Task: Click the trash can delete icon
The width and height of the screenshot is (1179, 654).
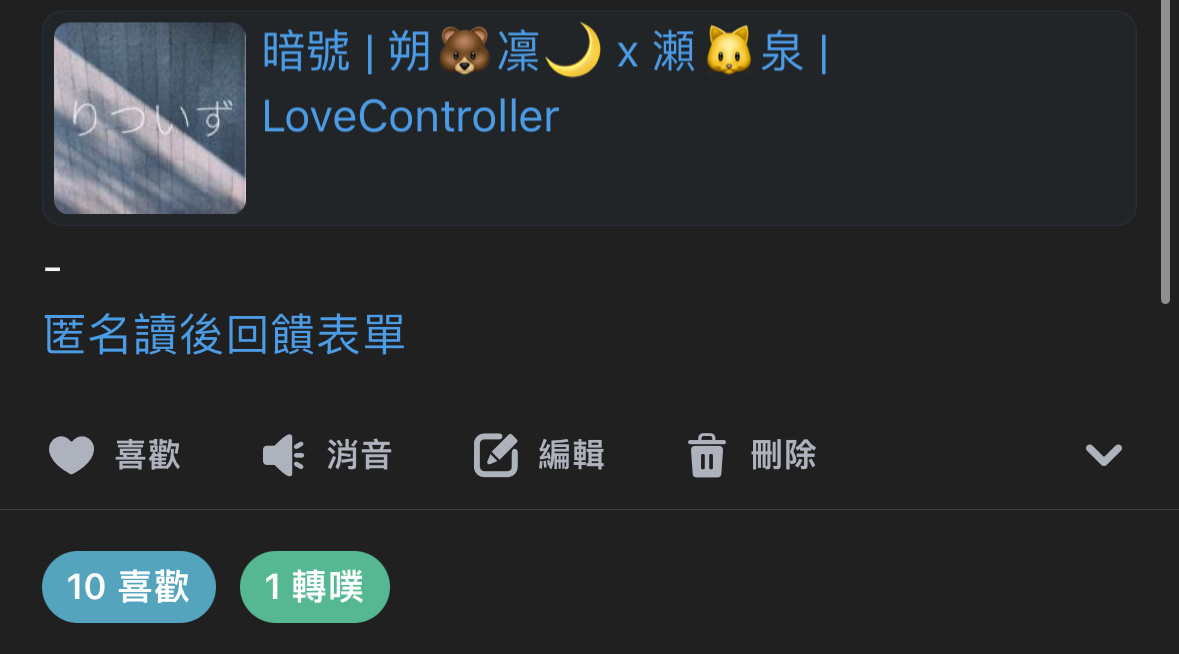Action: coord(707,455)
